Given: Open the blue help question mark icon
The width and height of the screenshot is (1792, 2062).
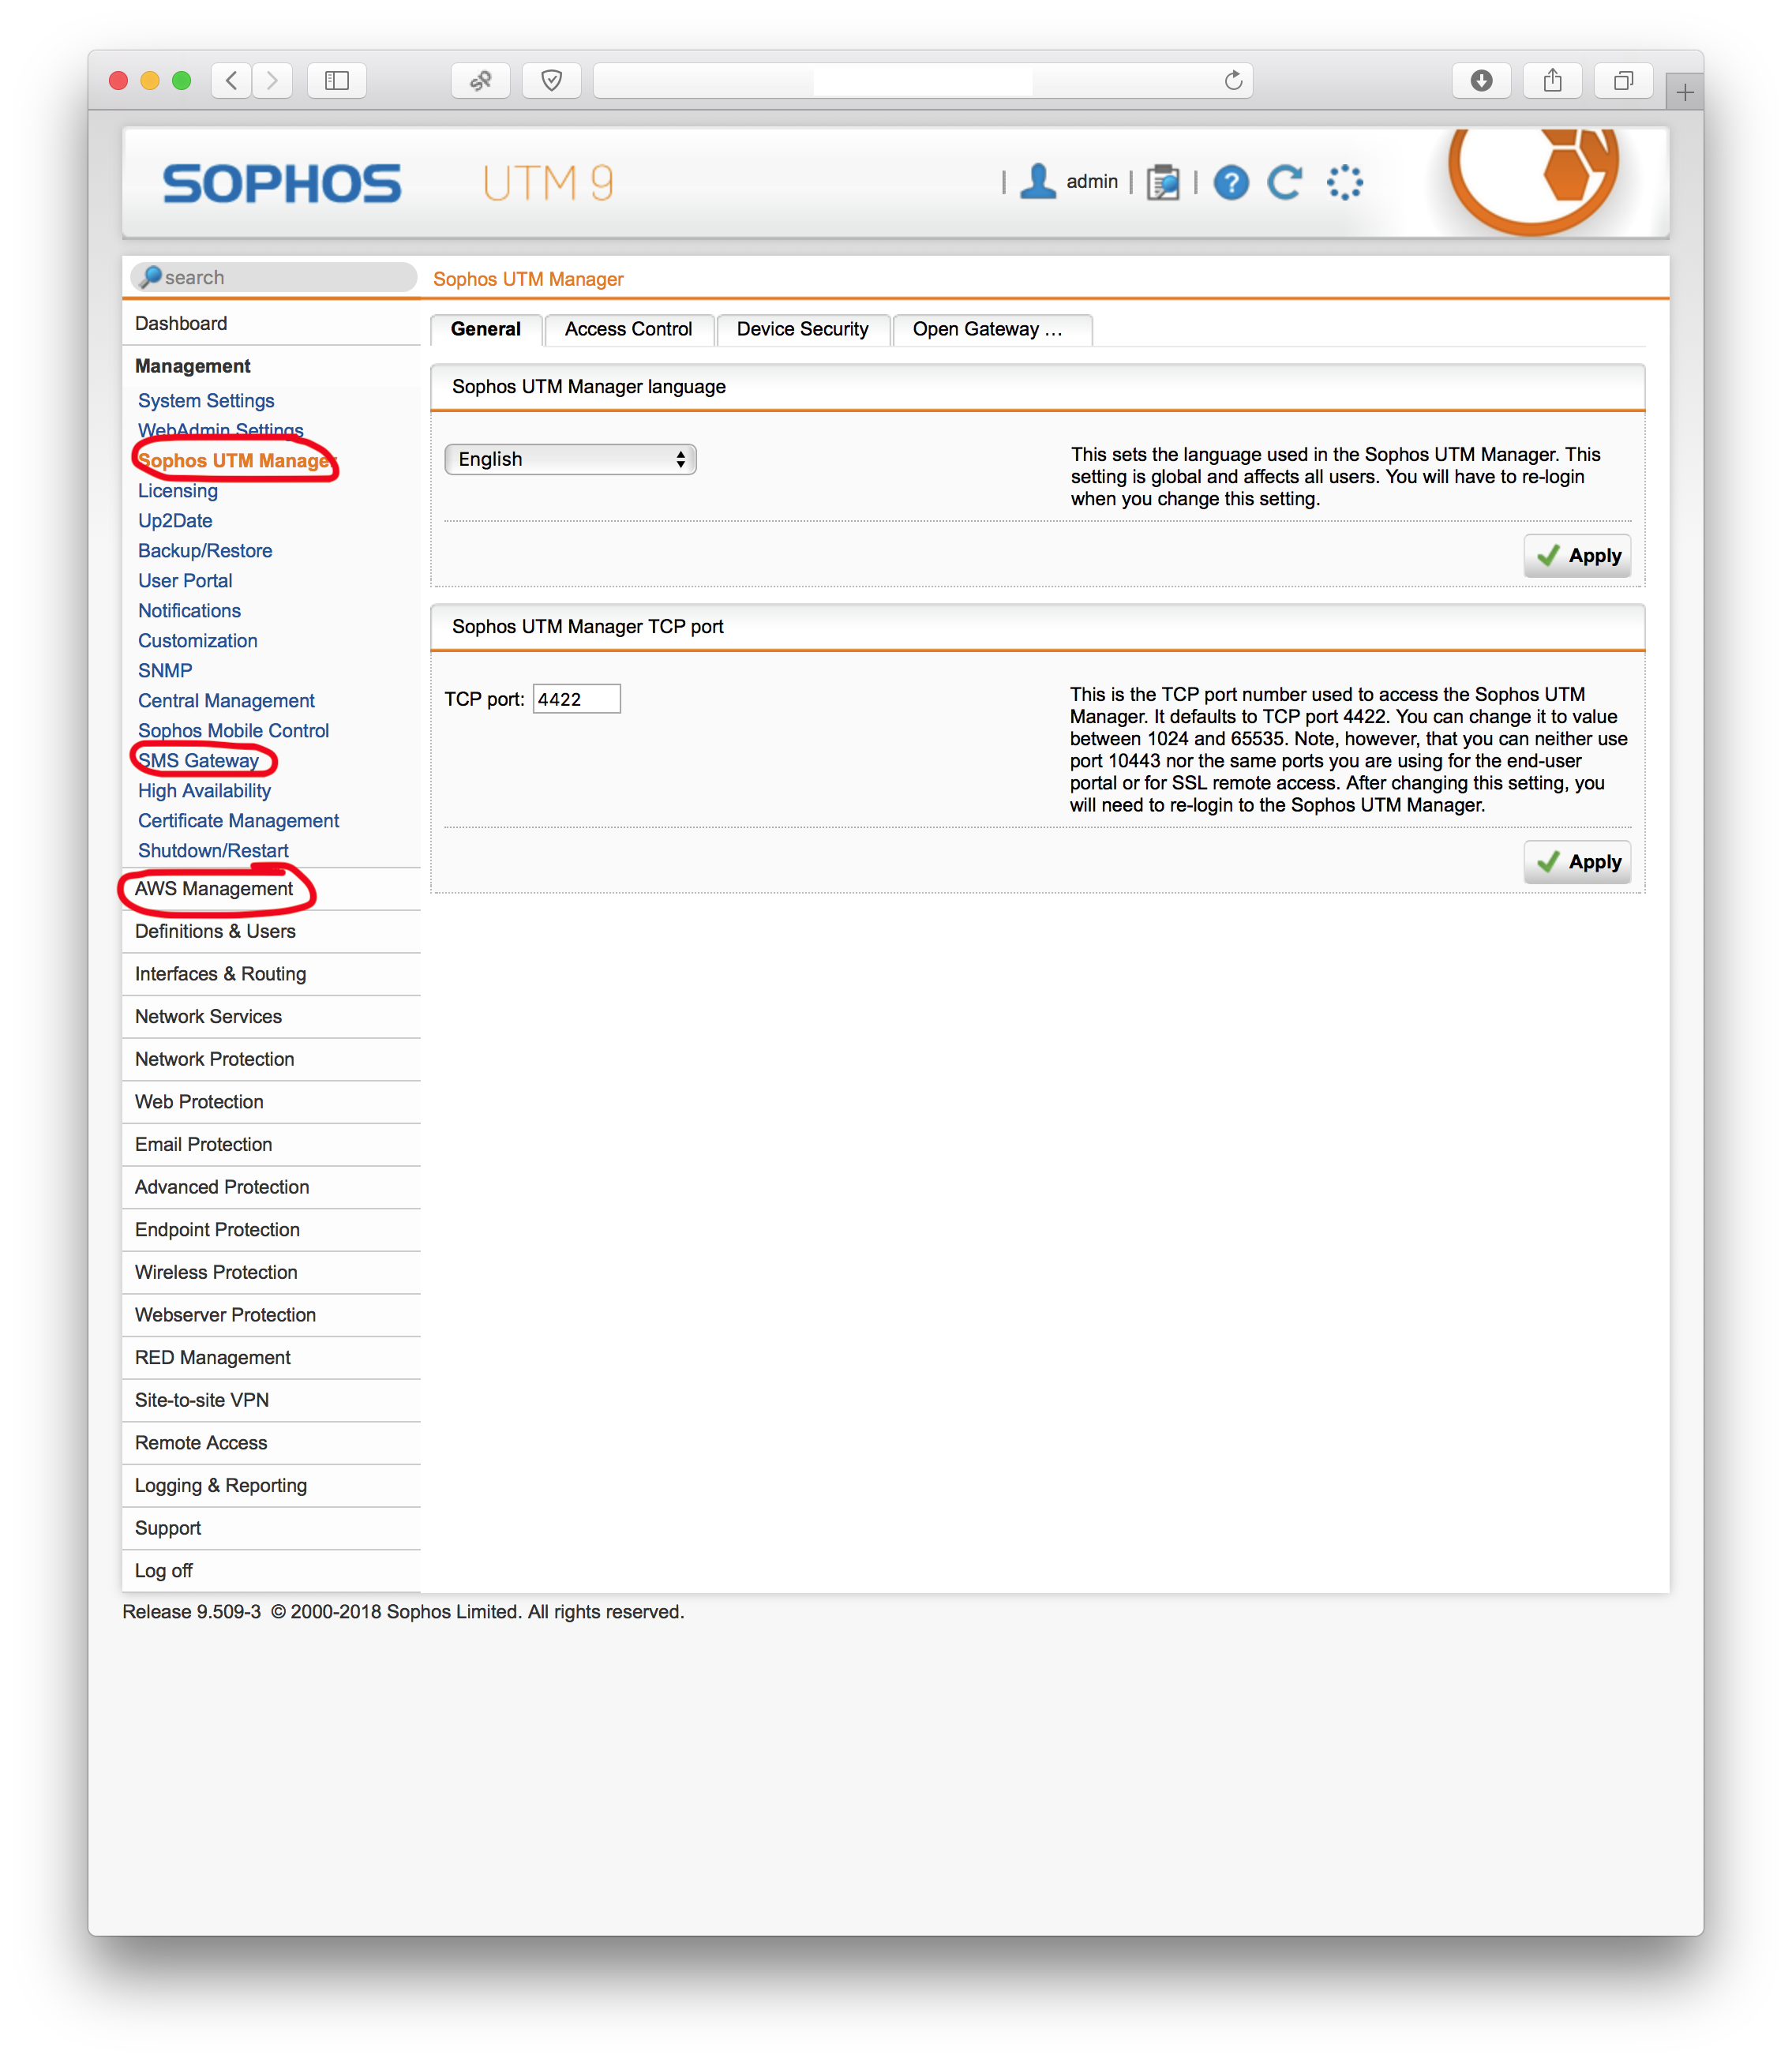Looking at the screenshot, I should point(1231,182).
